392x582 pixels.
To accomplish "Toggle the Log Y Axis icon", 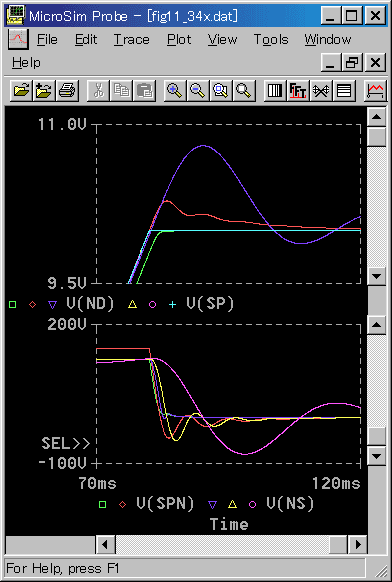I will (344, 90).
